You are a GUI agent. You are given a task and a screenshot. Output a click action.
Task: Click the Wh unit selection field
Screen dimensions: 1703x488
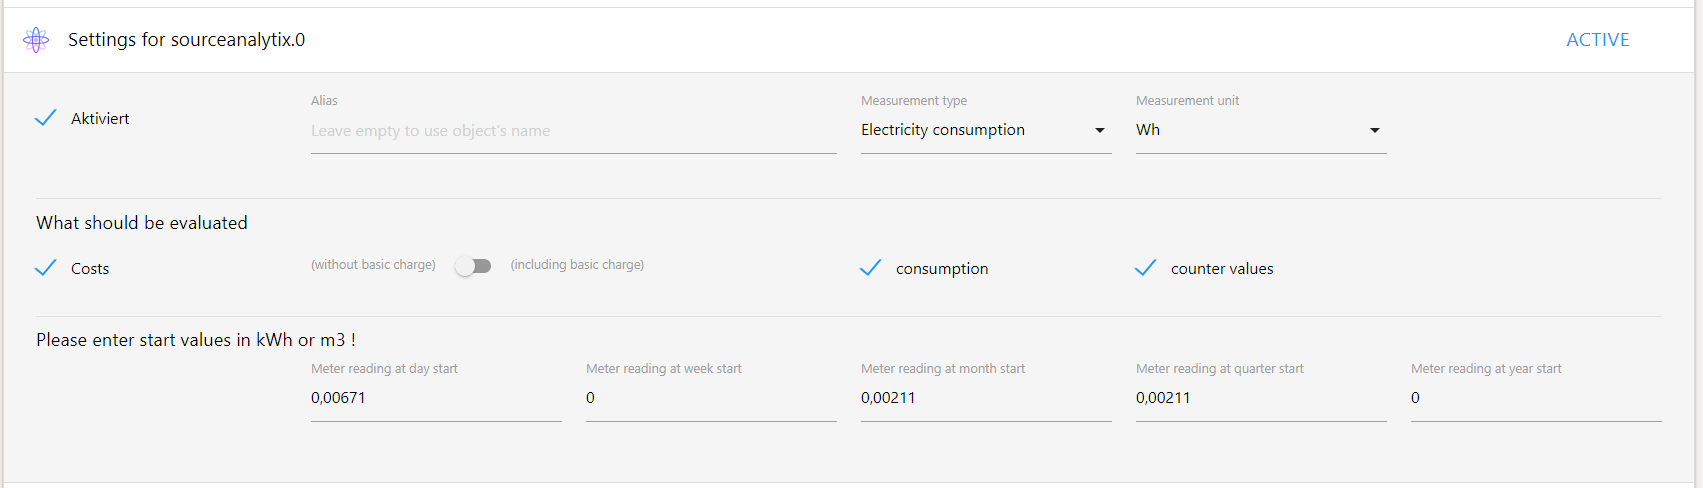1261,131
